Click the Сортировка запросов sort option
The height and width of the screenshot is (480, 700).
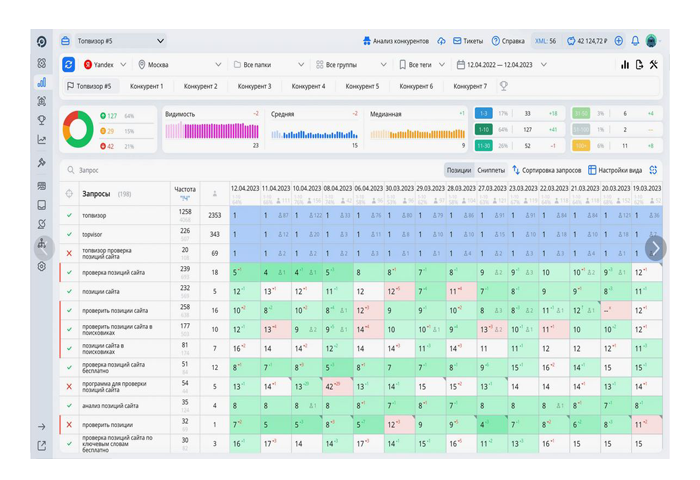coord(546,170)
